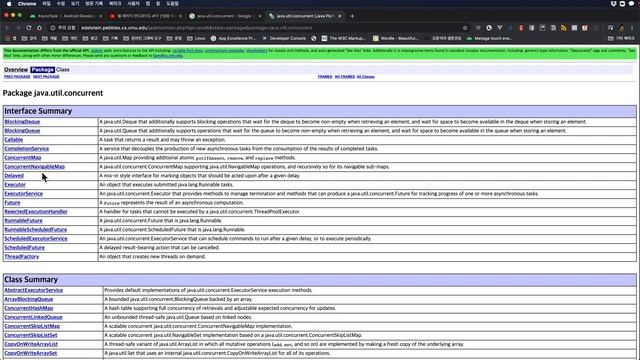640x360 pixels.
Task: Switch to the java.util.concurrent Google search tab
Action: [224, 16]
